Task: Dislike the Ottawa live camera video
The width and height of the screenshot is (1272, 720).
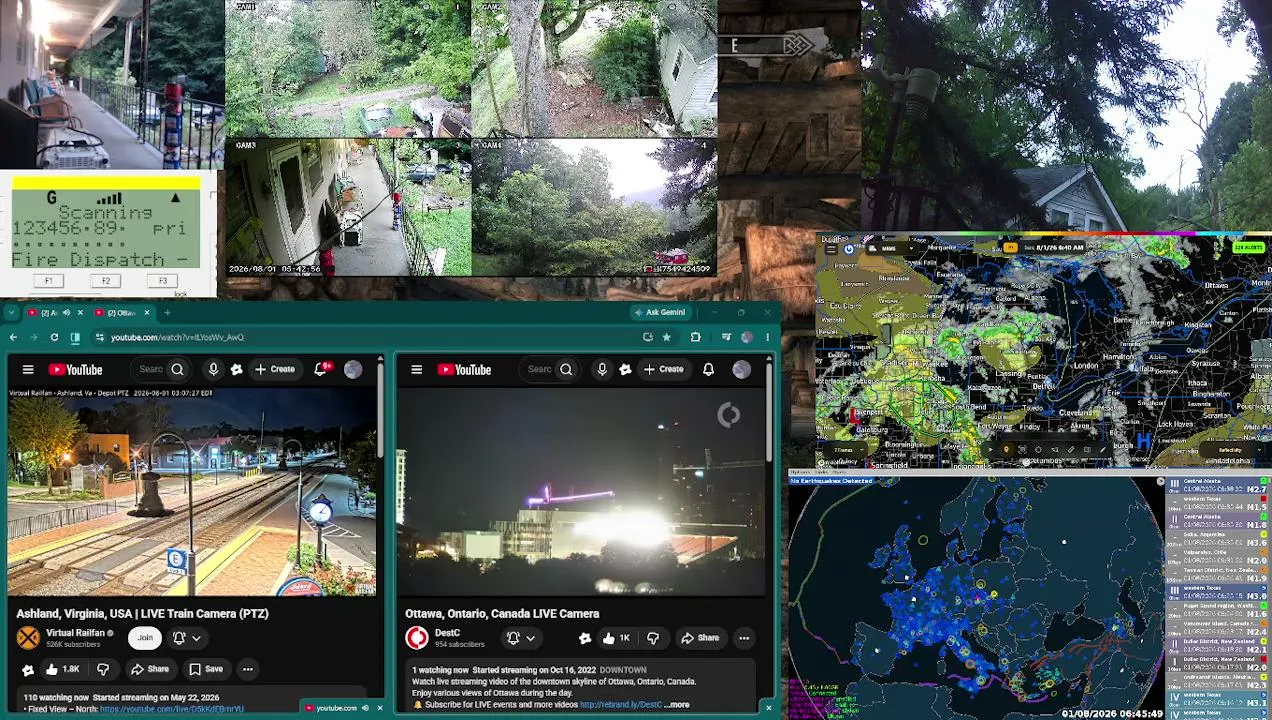Action: click(x=653, y=638)
